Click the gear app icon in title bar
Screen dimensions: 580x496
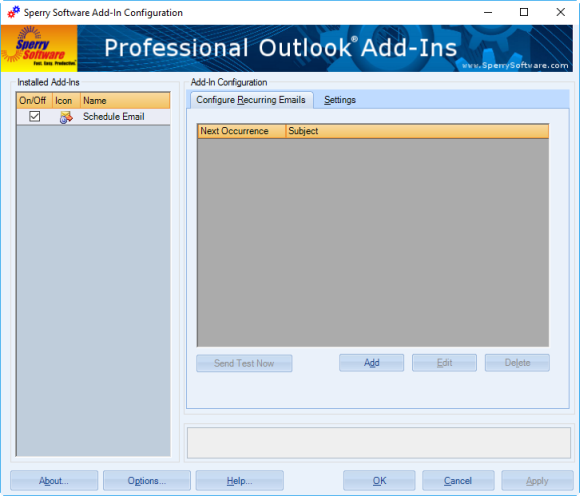click(13, 12)
